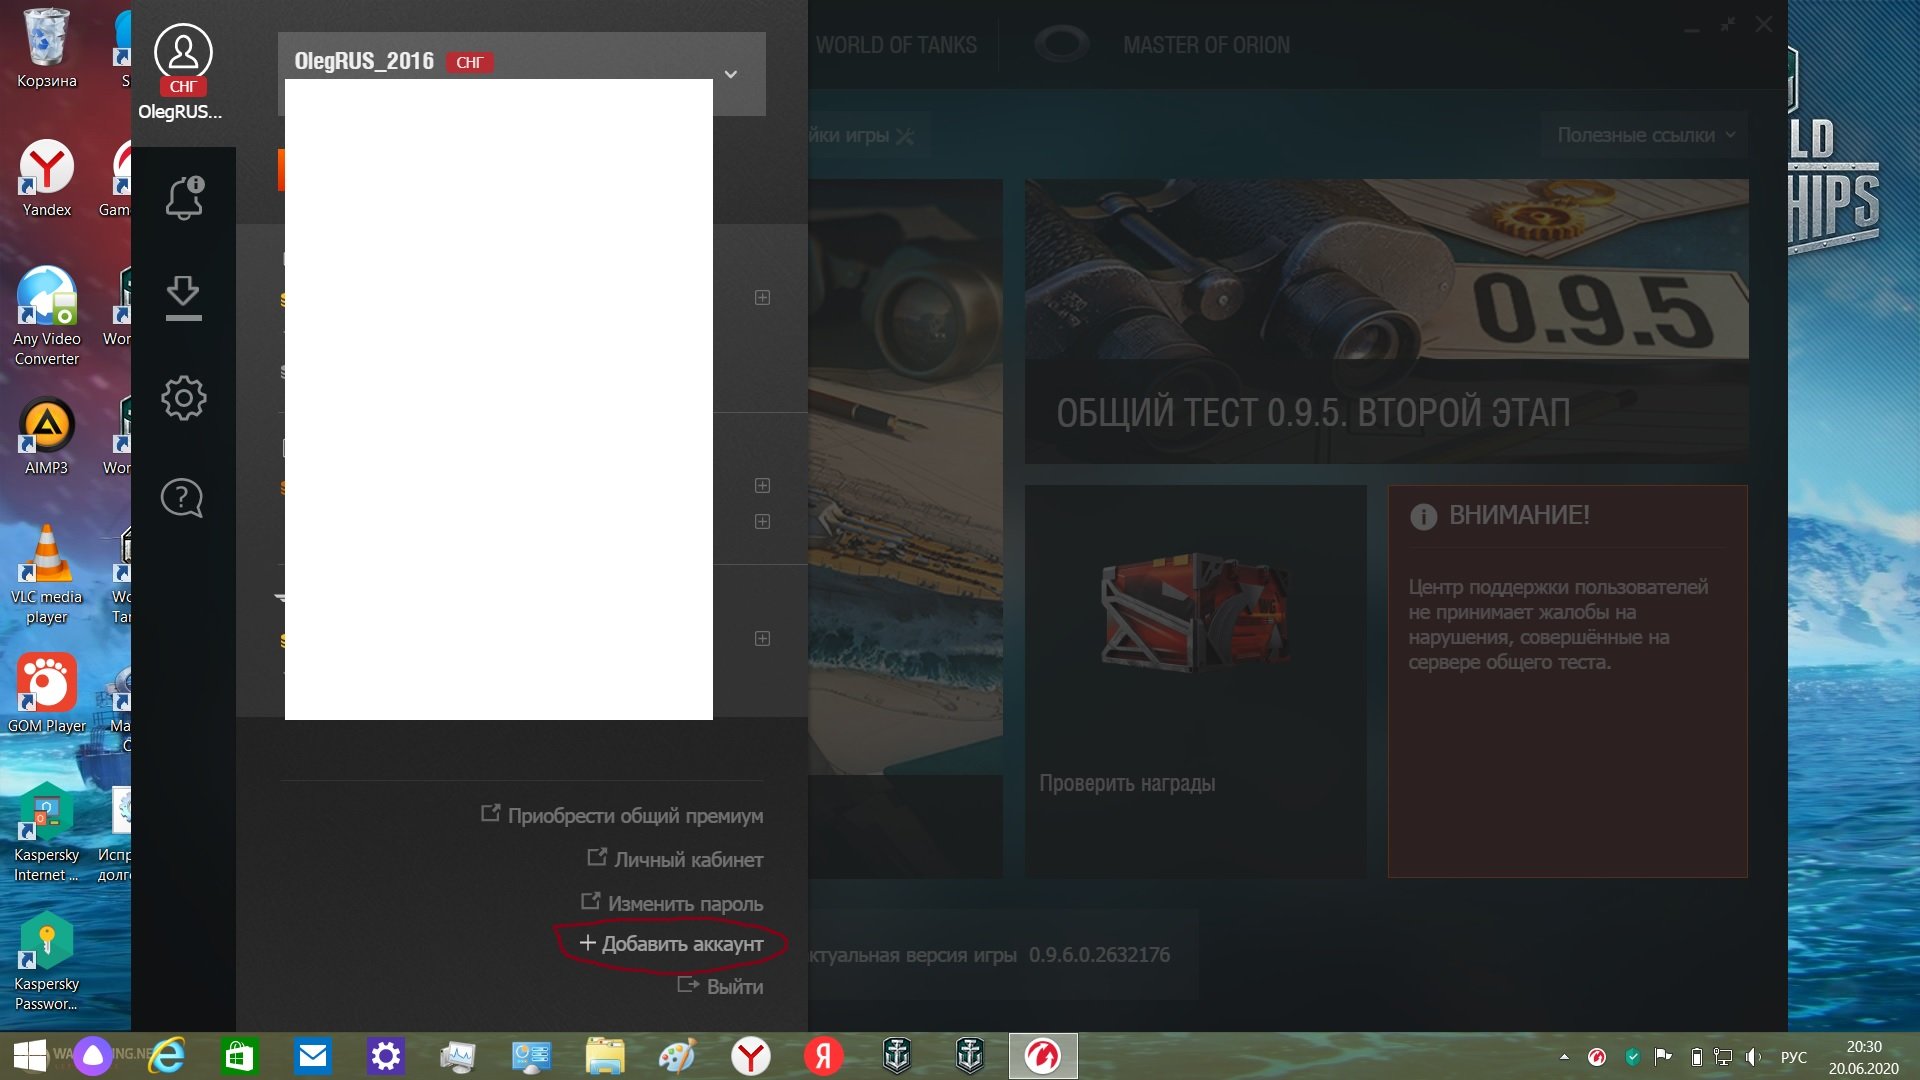Click the Master of Orion logo icon
Image resolution: width=1920 pixels, height=1080 pixels.
(1061, 45)
